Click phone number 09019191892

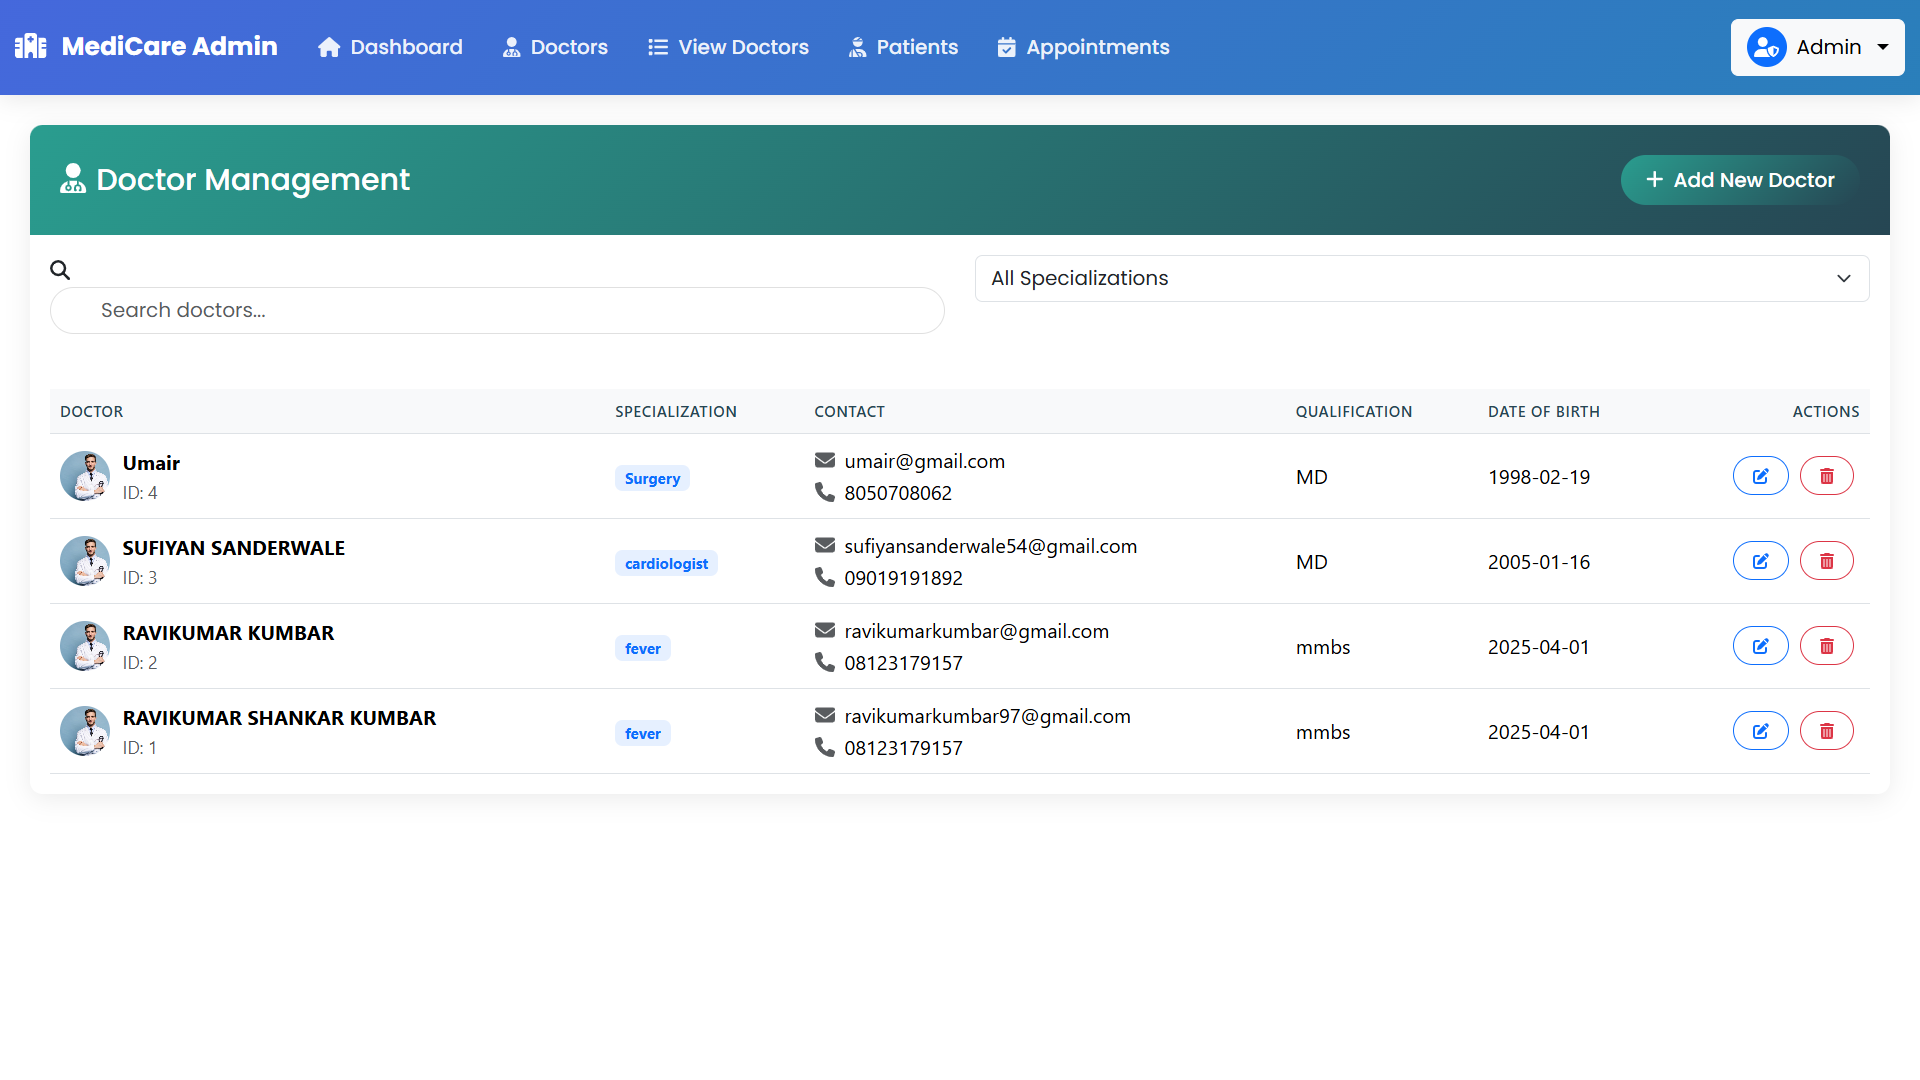coord(903,578)
